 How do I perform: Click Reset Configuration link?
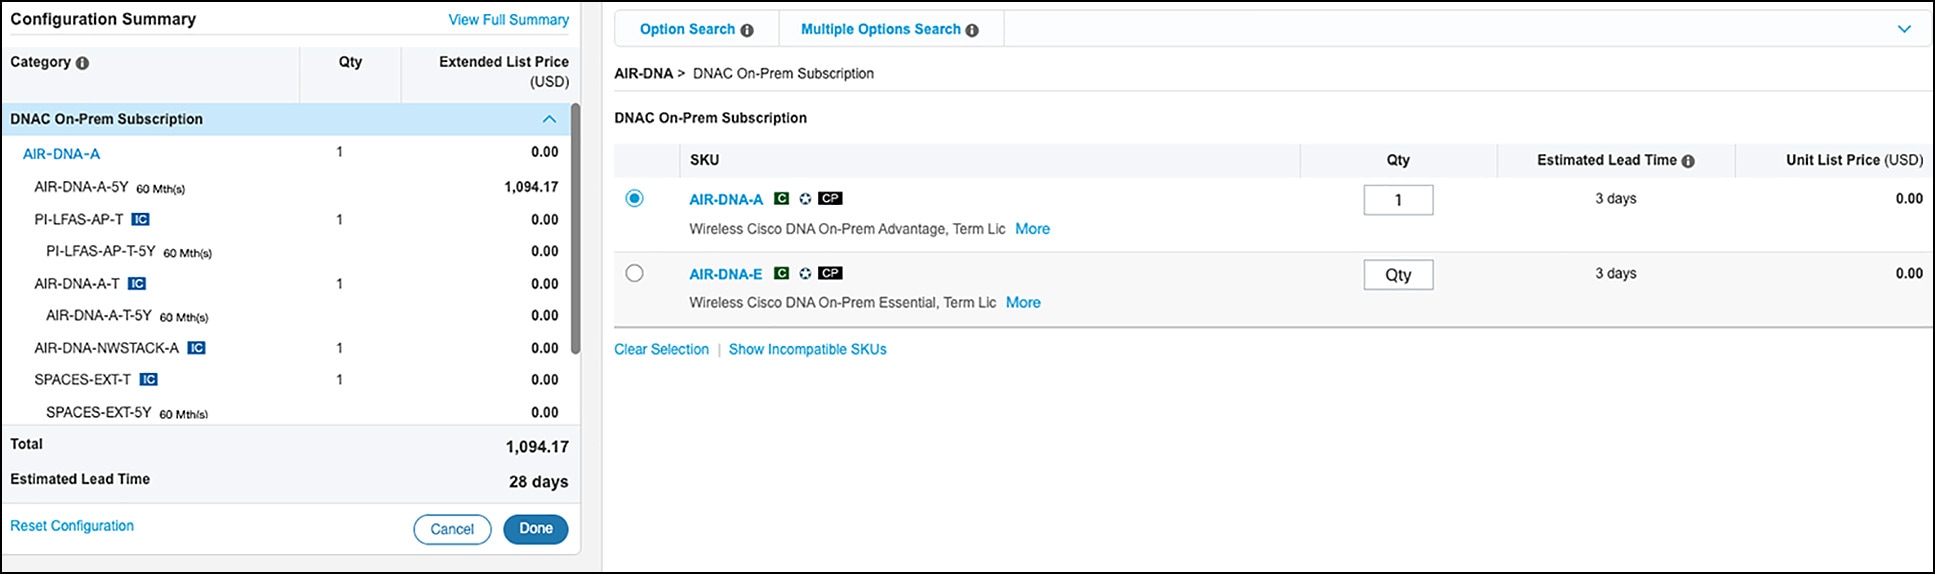[x=72, y=526]
